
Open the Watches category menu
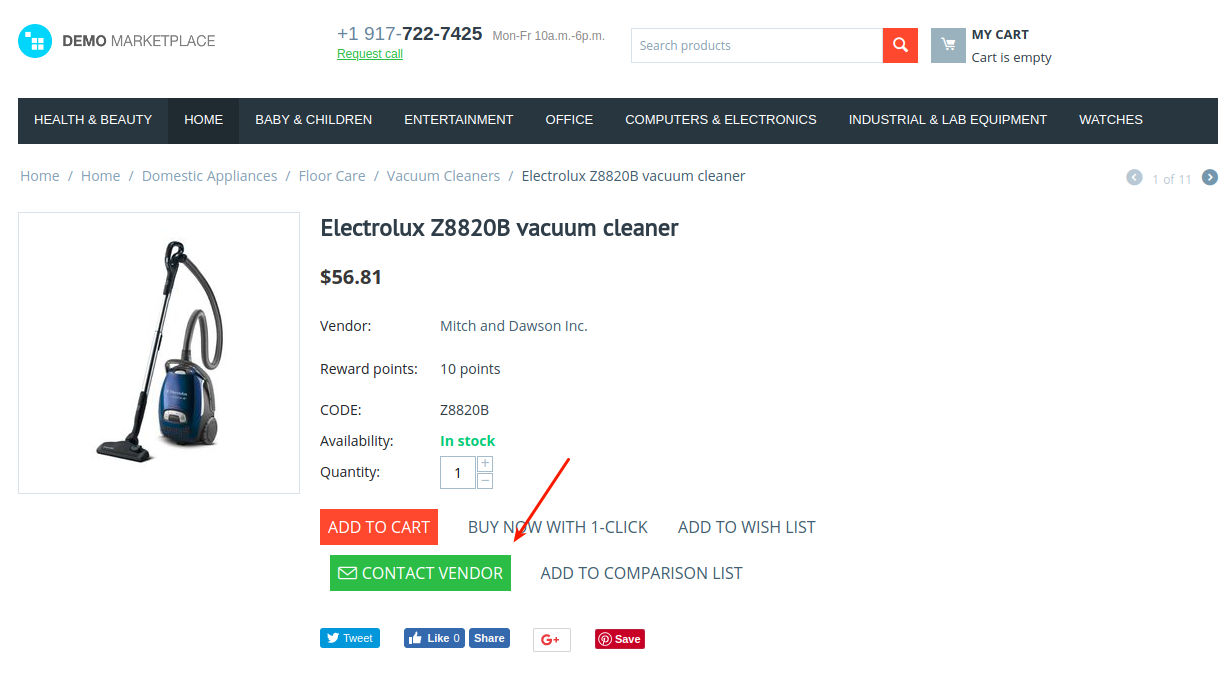(1111, 120)
